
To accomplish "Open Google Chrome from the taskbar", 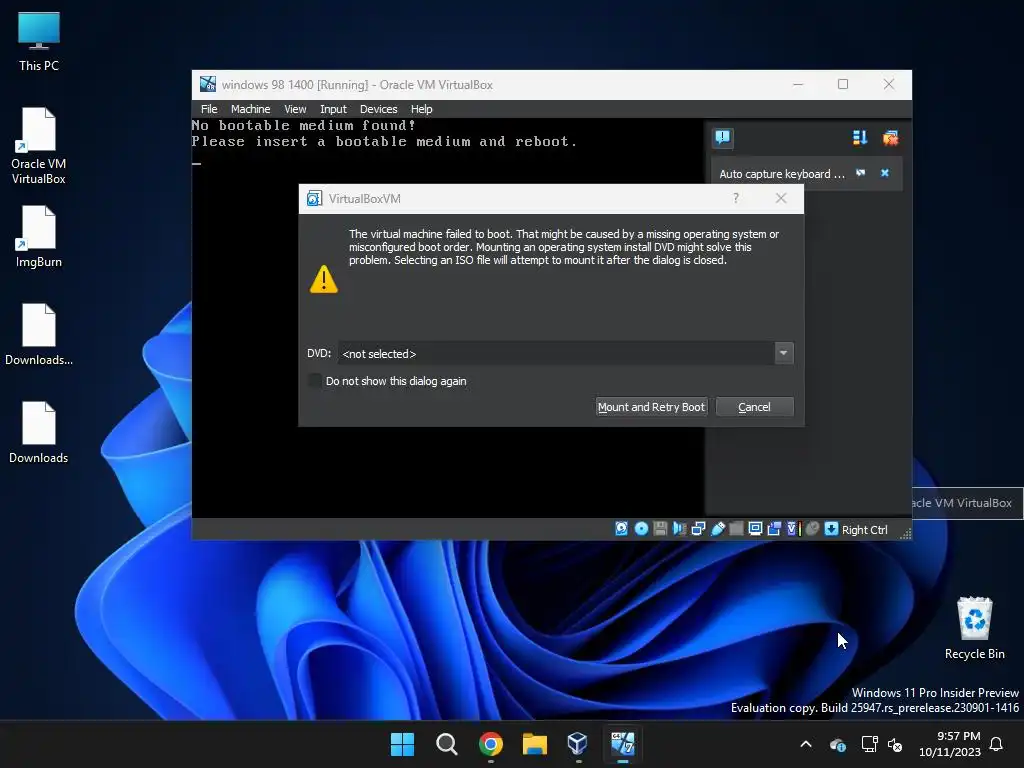I will click(x=490, y=744).
